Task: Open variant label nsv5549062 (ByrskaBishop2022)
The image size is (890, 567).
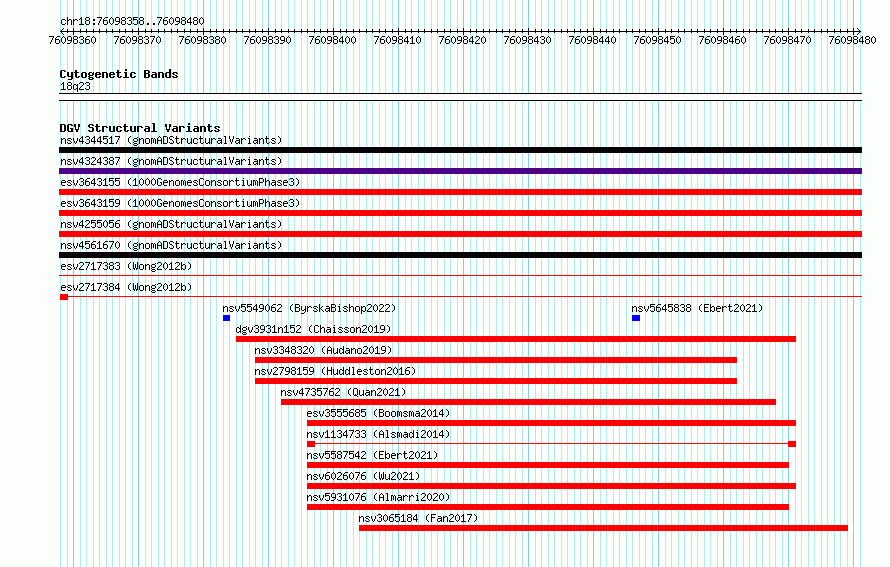Action: point(309,308)
